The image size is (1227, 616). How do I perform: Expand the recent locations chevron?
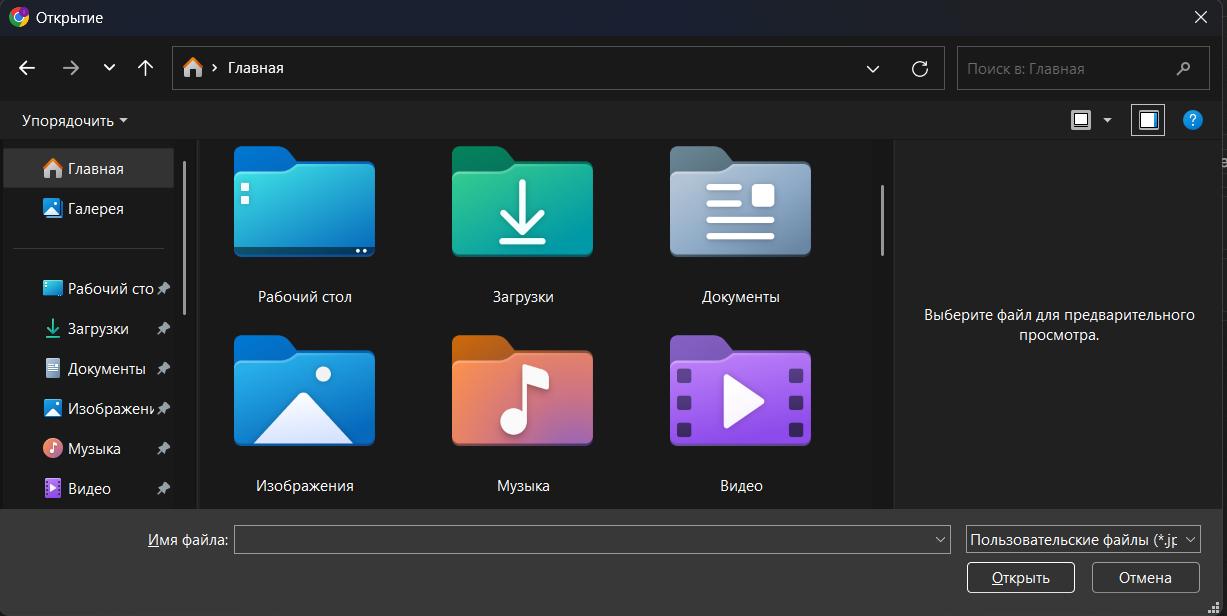tap(109, 68)
